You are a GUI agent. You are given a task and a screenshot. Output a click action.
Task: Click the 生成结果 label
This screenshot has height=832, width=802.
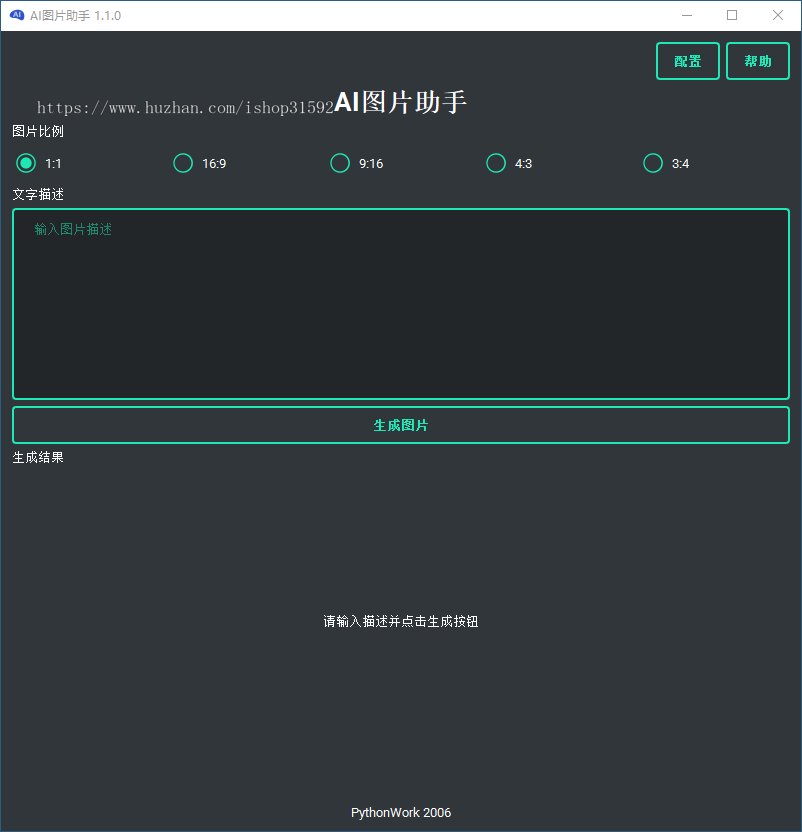(38, 457)
